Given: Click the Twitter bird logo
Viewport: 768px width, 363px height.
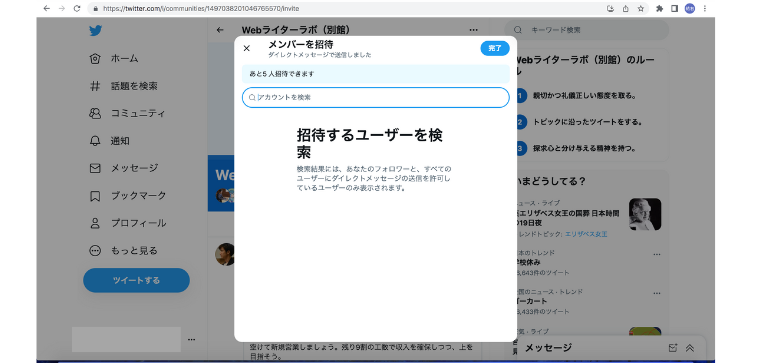Looking at the screenshot, I should [x=95, y=31].
